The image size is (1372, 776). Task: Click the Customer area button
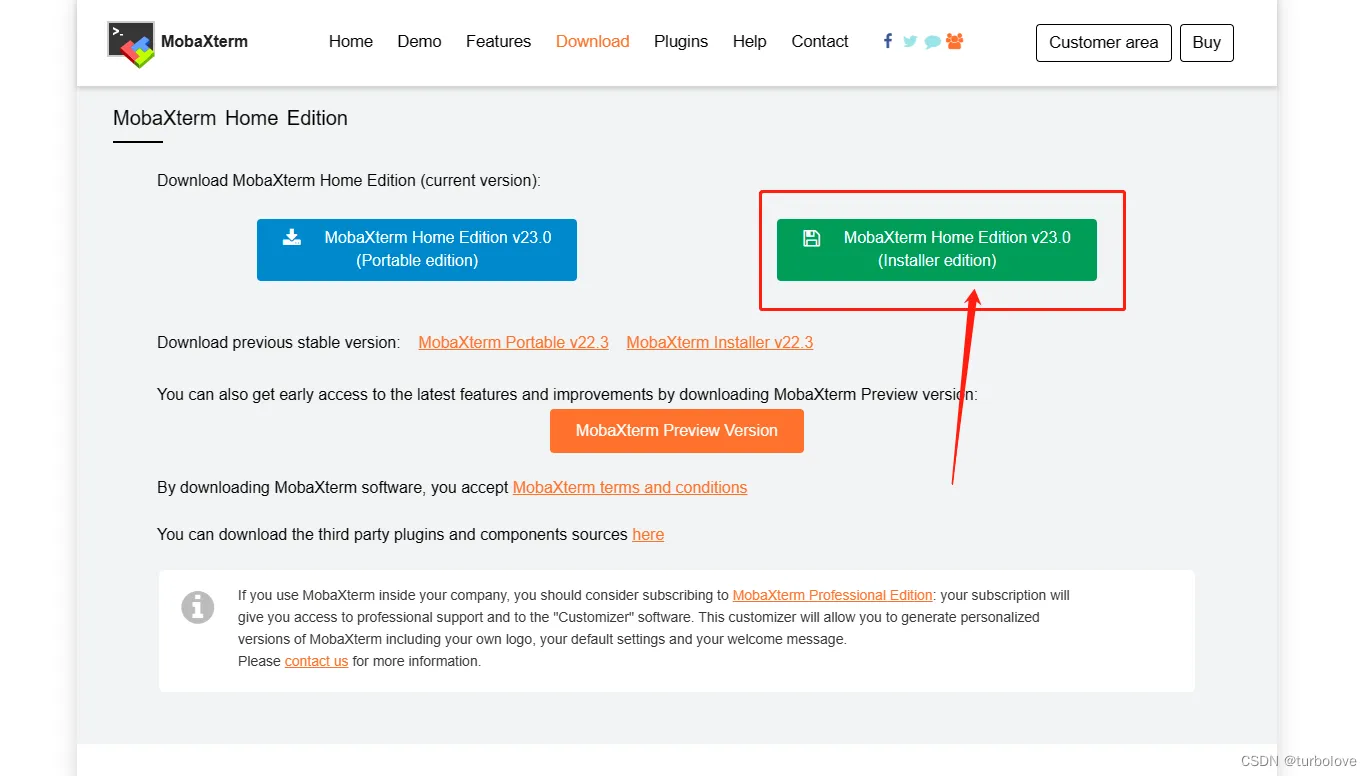coord(1104,43)
